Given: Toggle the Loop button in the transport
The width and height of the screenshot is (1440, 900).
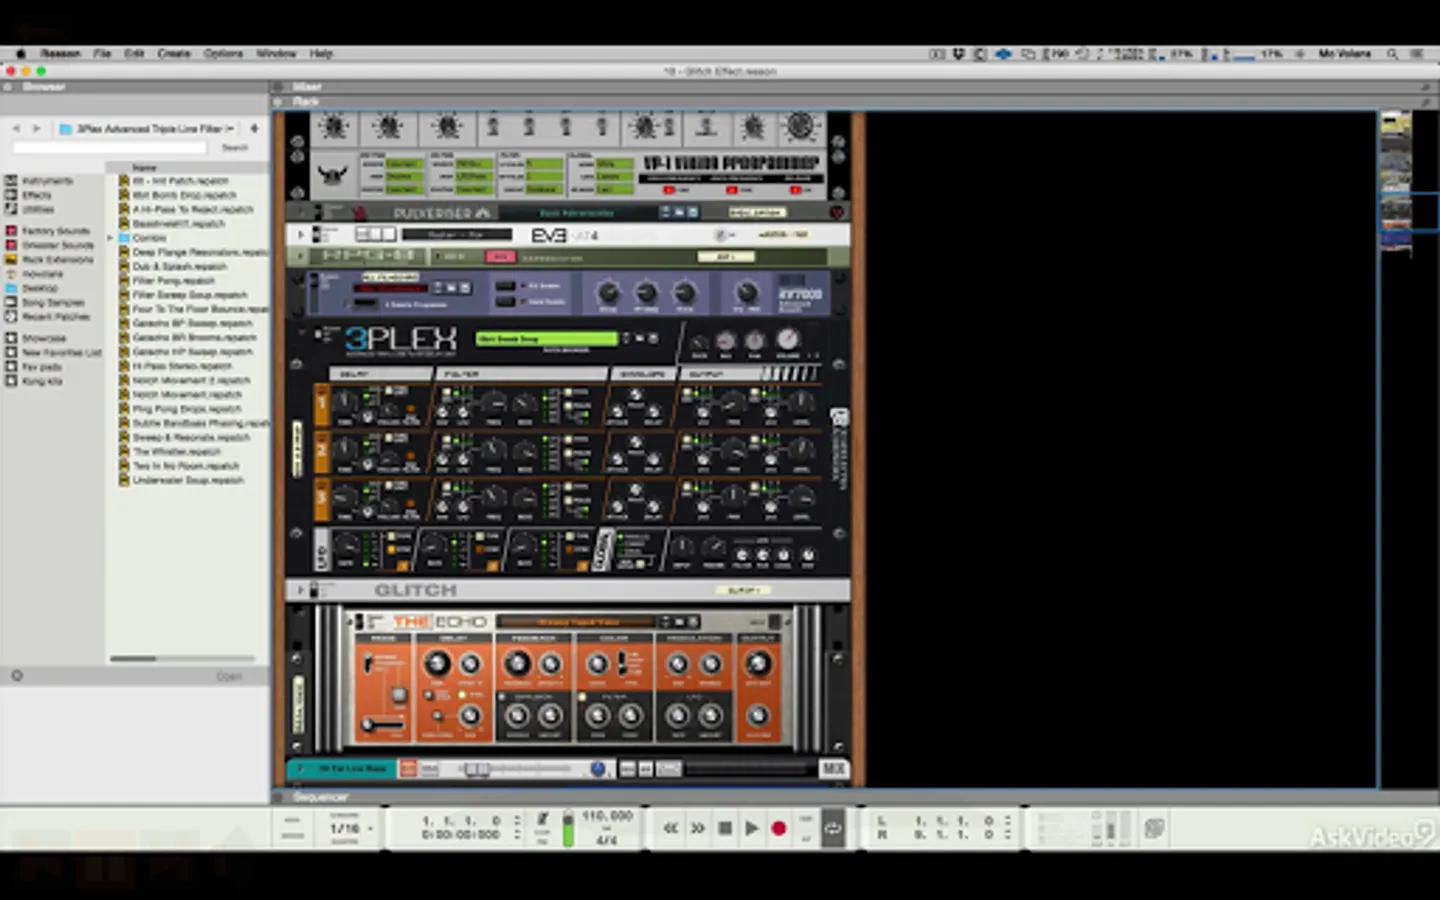Looking at the screenshot, I should click(832, 828).
